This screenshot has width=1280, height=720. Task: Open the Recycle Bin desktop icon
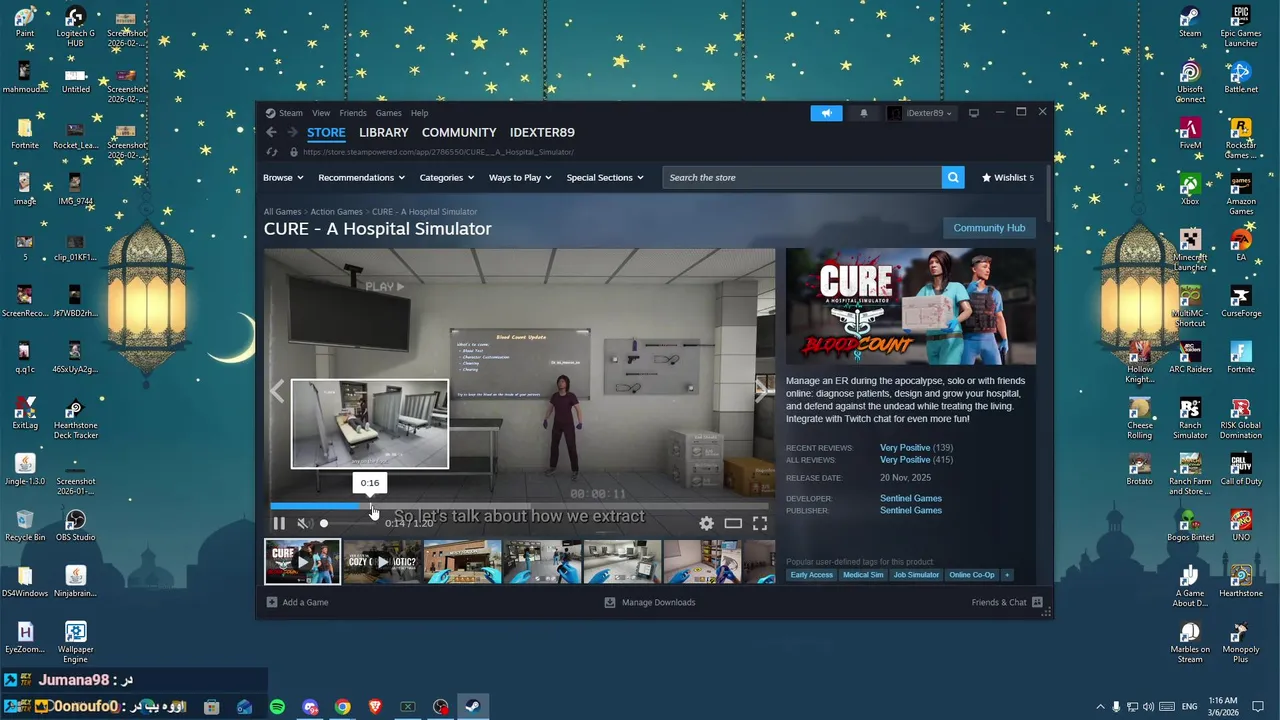tap(25, 525)
